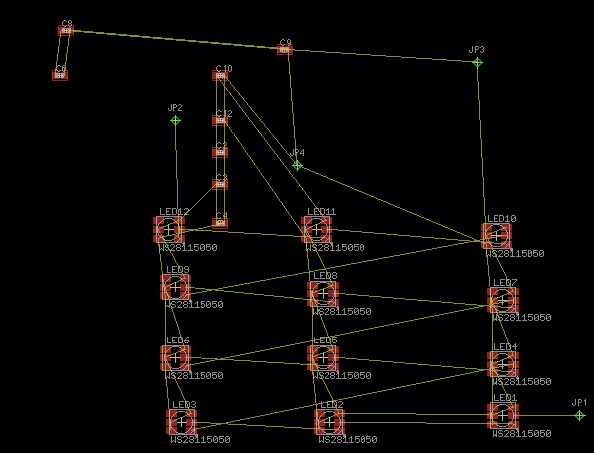Select capacitor C12 footprint

point(220,121)
